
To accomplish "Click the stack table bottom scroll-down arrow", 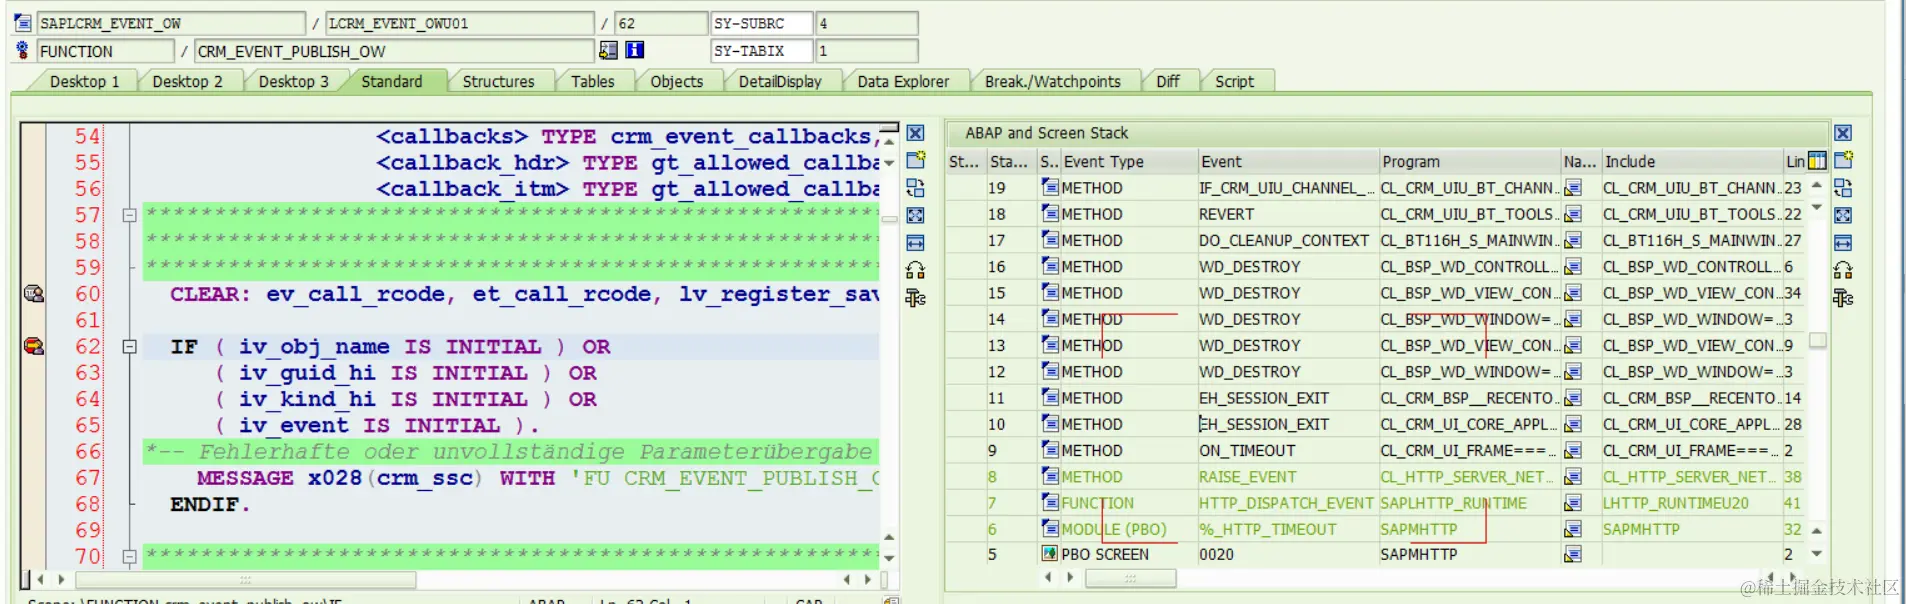I will (1817, 554).
